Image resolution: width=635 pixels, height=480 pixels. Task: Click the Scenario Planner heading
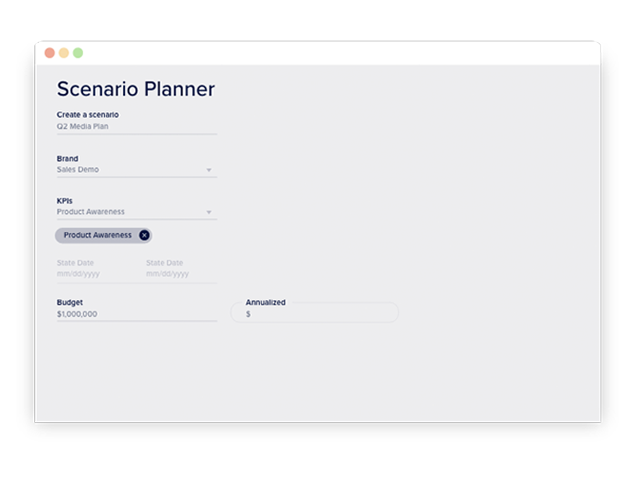pyautogui.click(x=136, y=89)
